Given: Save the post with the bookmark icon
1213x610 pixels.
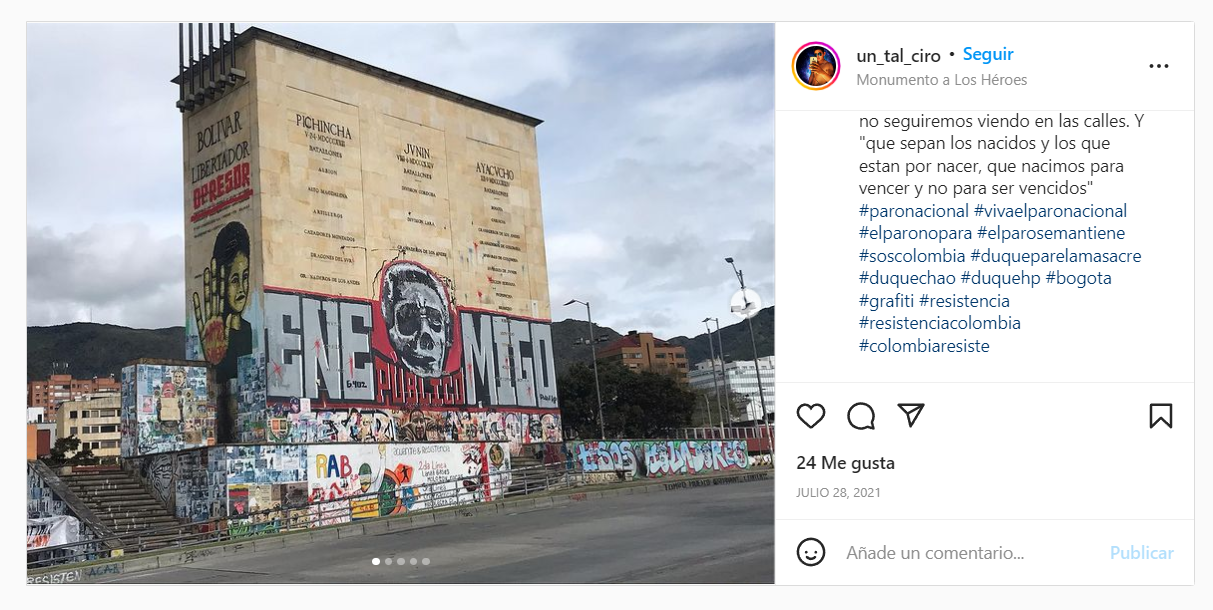Looking at the screenshot, I should click(1160, 416).
